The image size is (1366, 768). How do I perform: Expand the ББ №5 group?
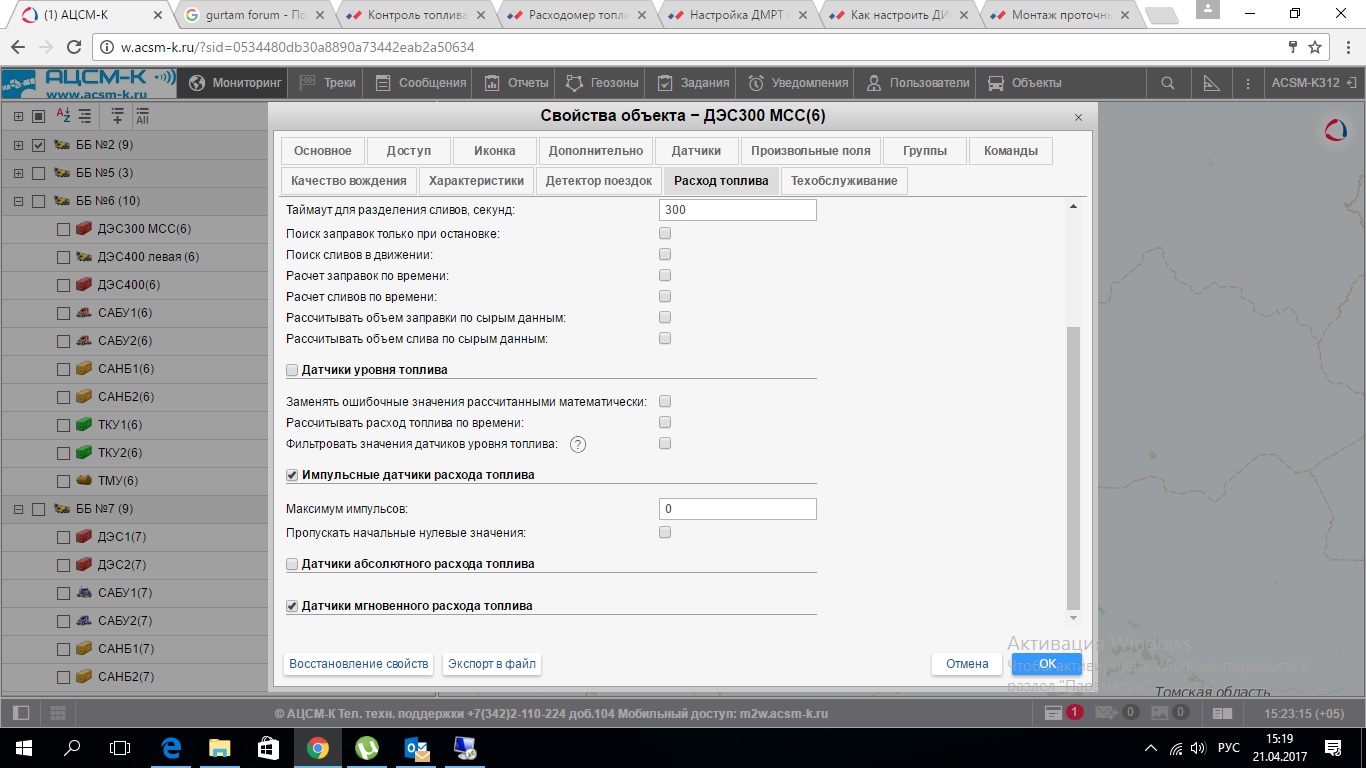coord(18,173)
